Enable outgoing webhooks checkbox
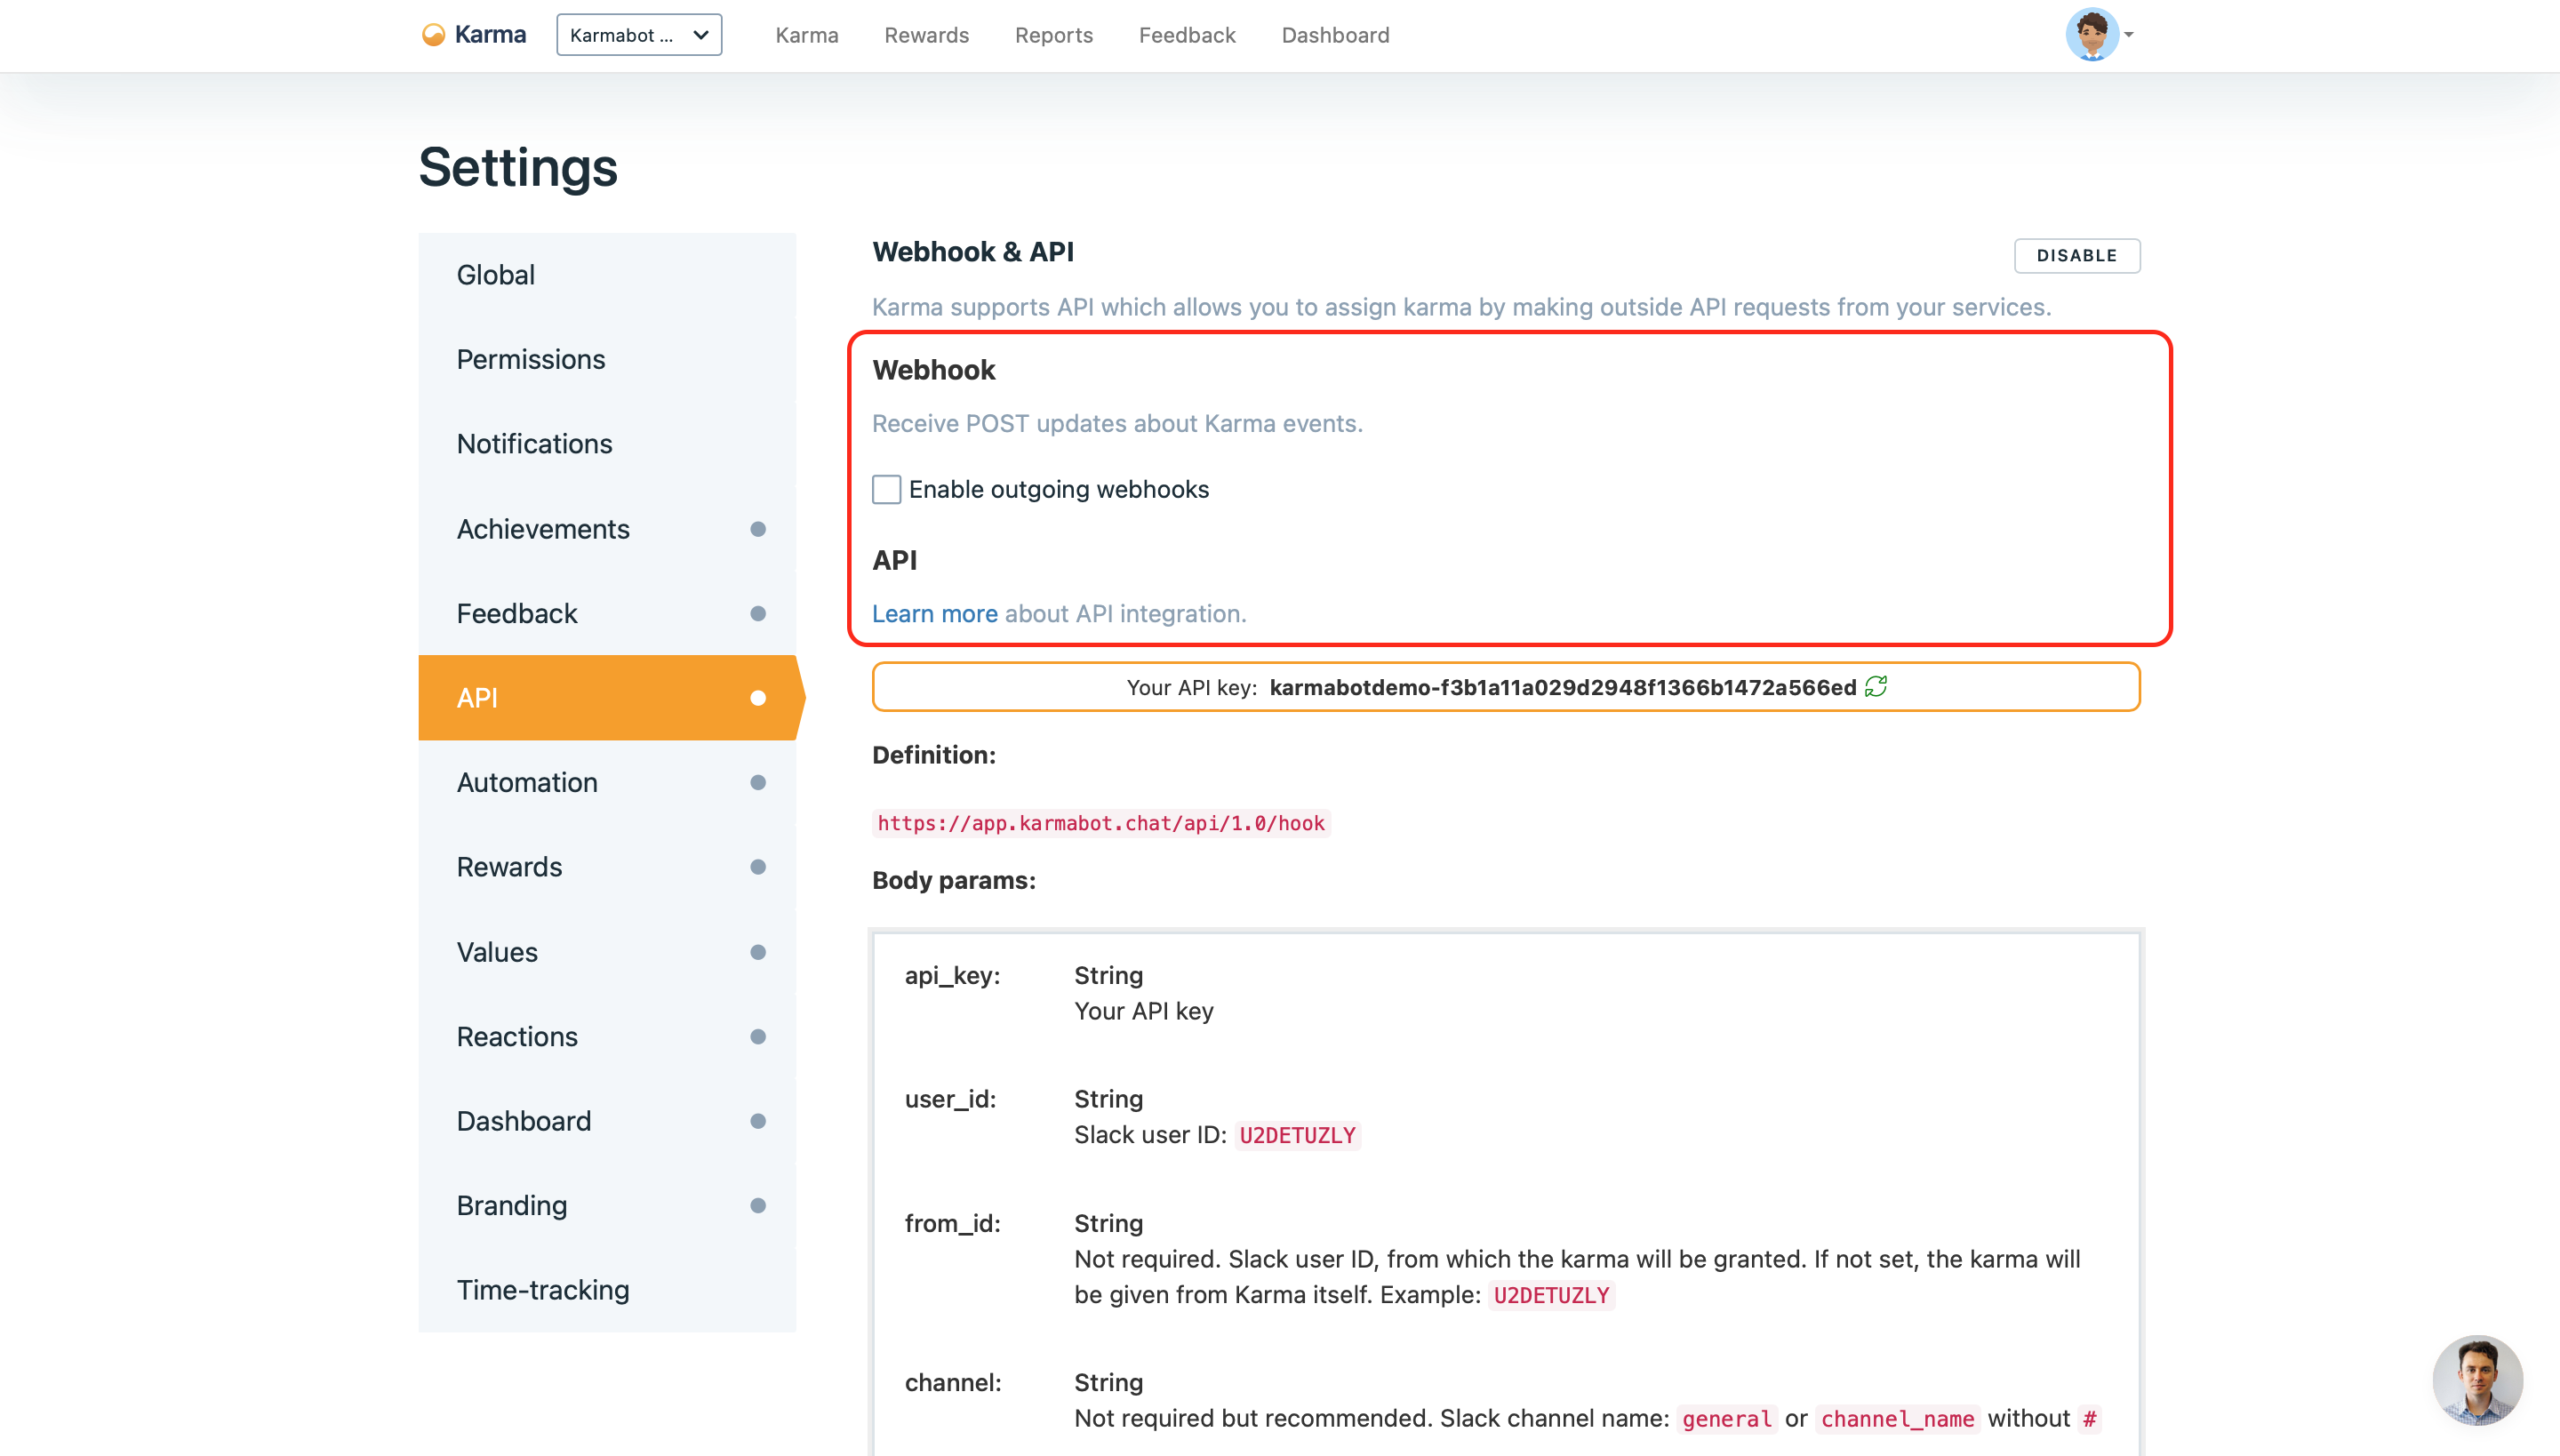Screen dimensions: 2560x1456 click(886, 489)
